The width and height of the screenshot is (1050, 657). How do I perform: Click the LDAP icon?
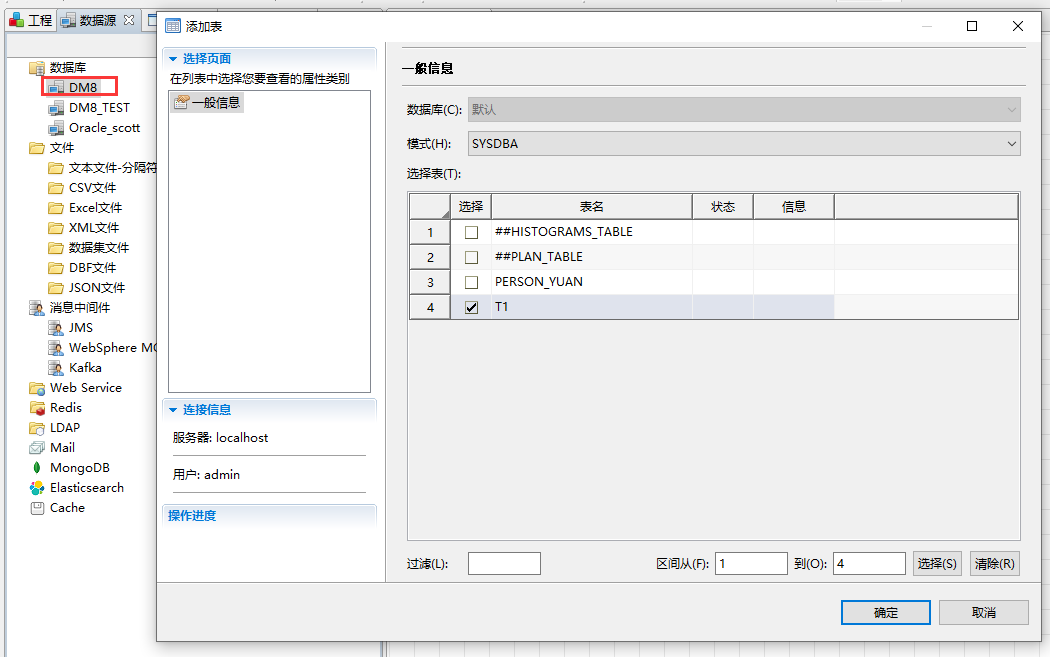[x=37, y=428]
